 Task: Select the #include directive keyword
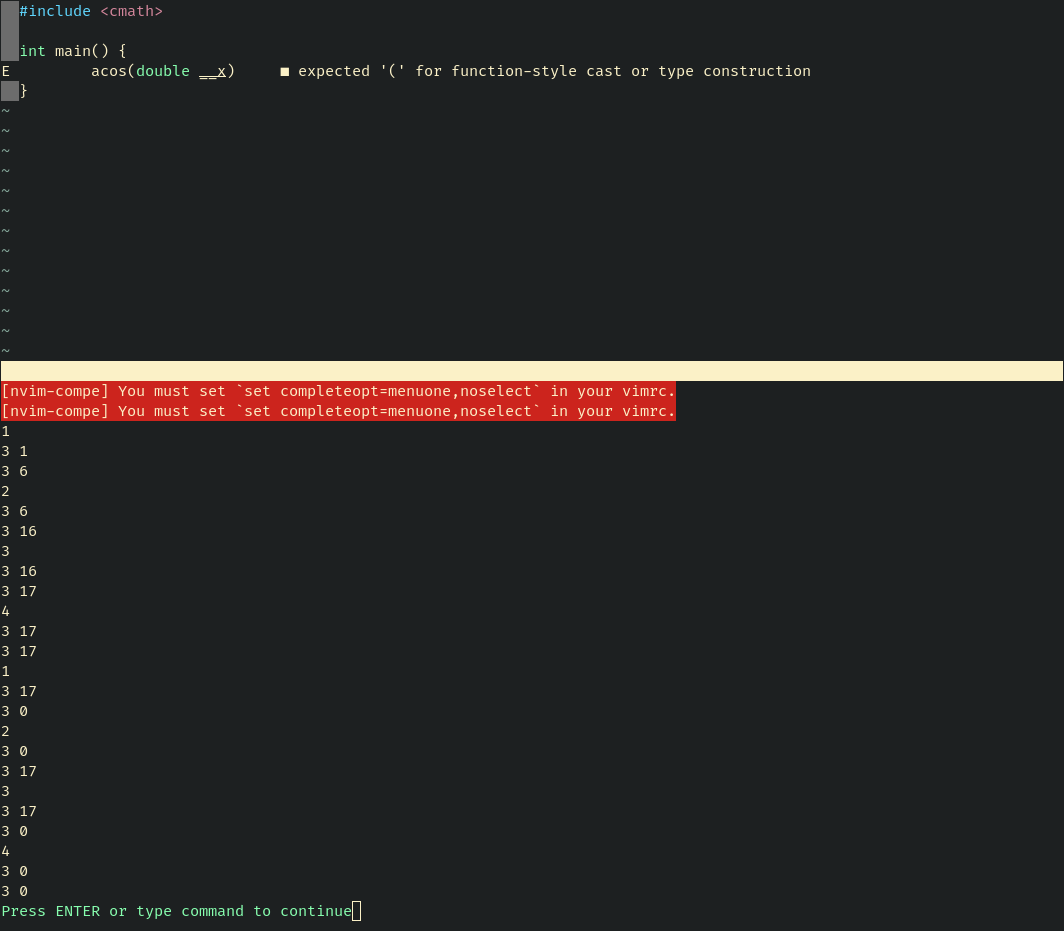(53, 11)
